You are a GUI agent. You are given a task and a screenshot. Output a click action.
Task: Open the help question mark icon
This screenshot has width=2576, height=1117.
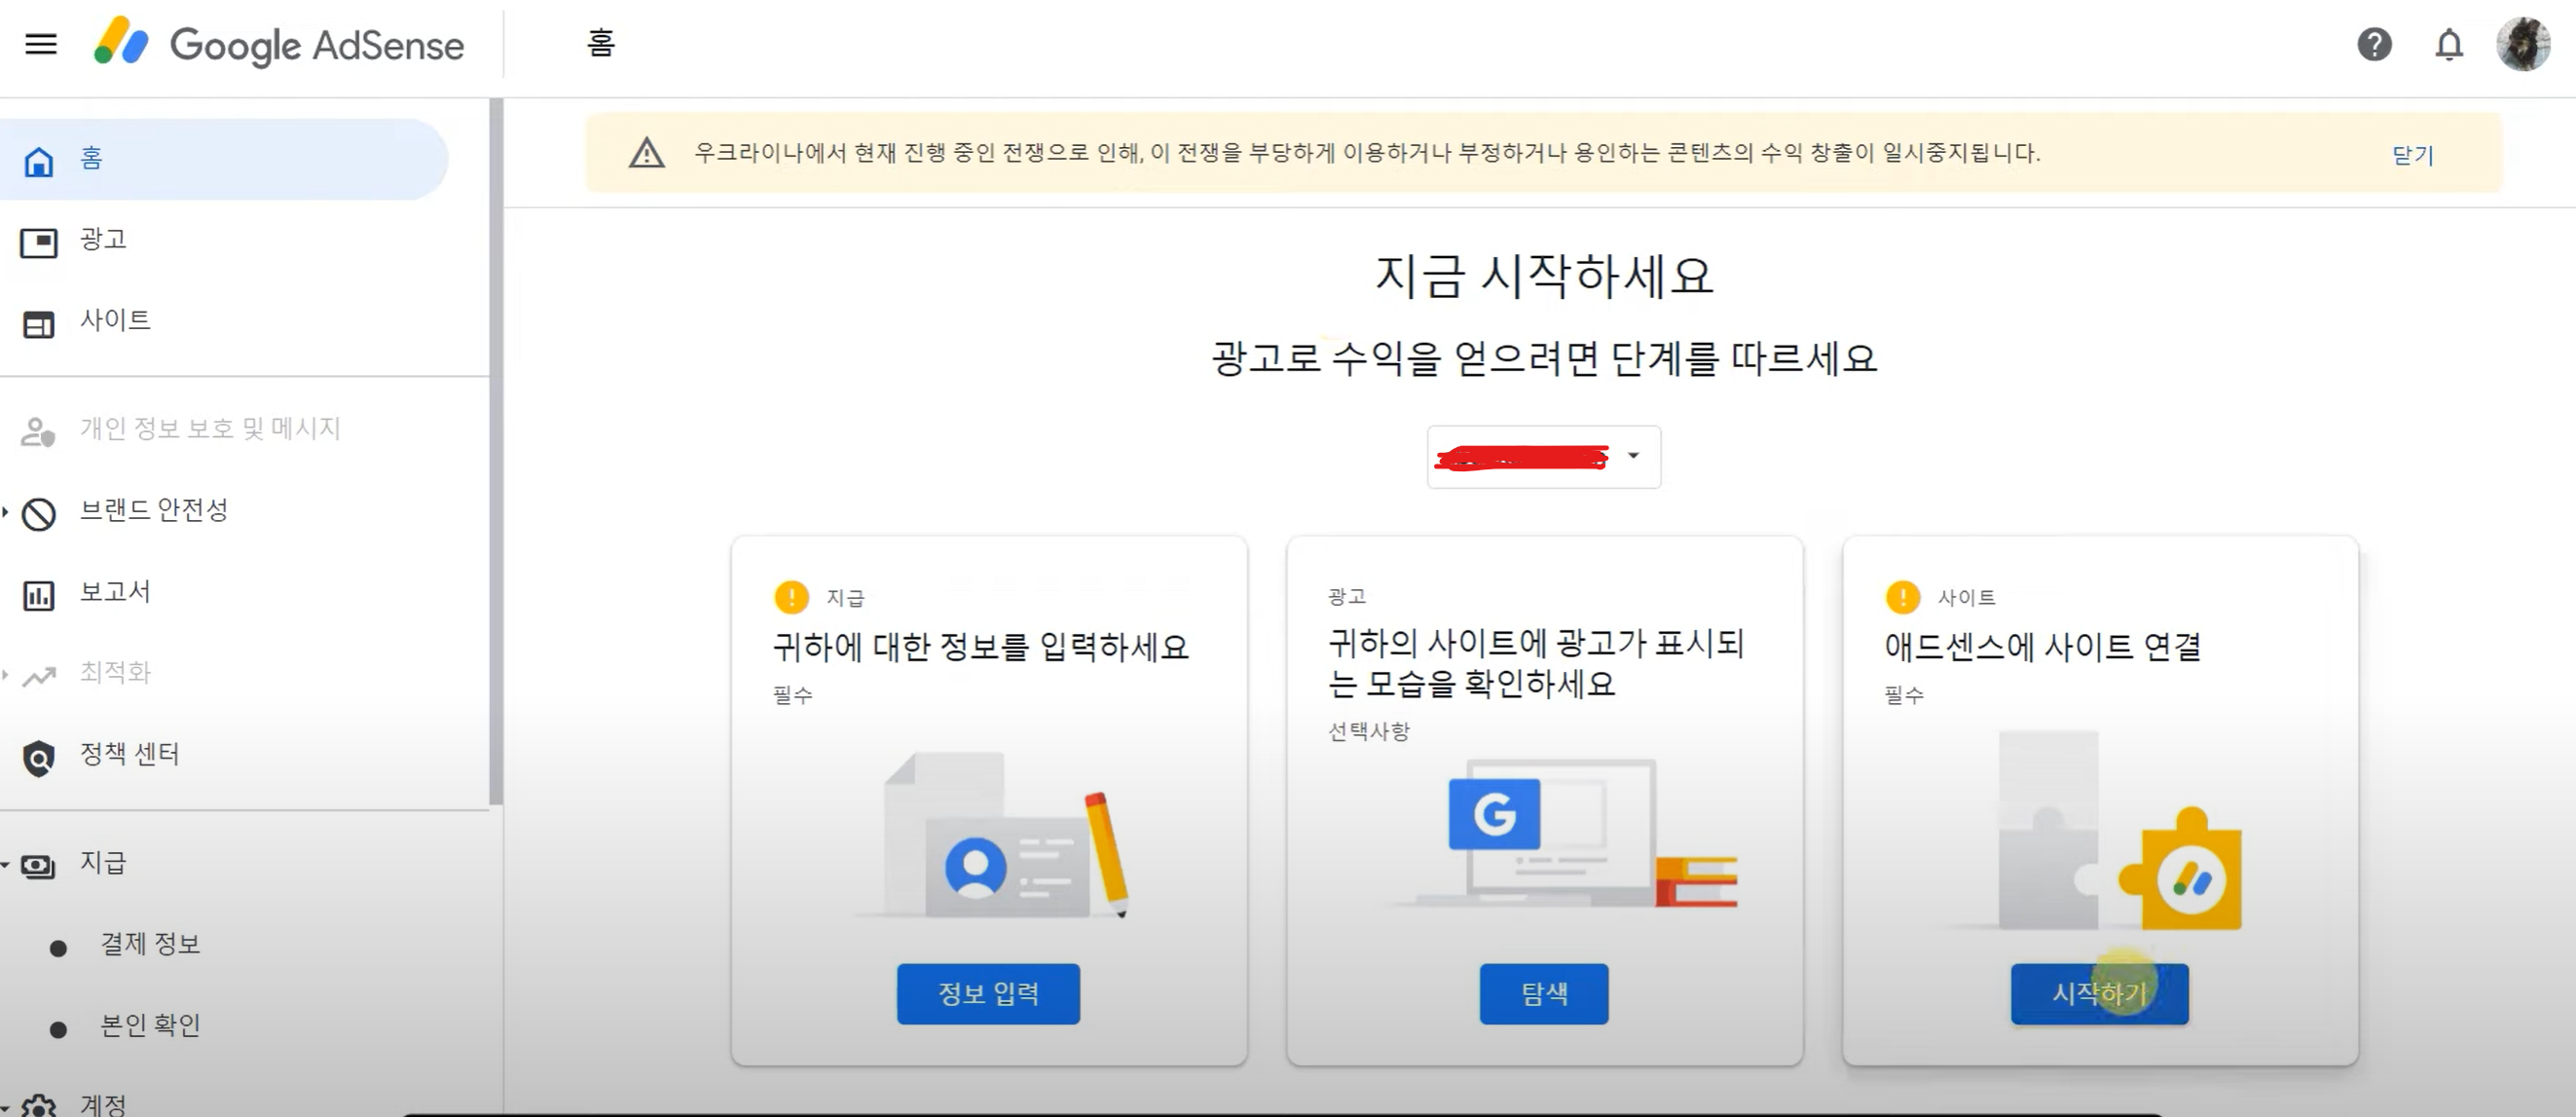[x=2374, y=44]
